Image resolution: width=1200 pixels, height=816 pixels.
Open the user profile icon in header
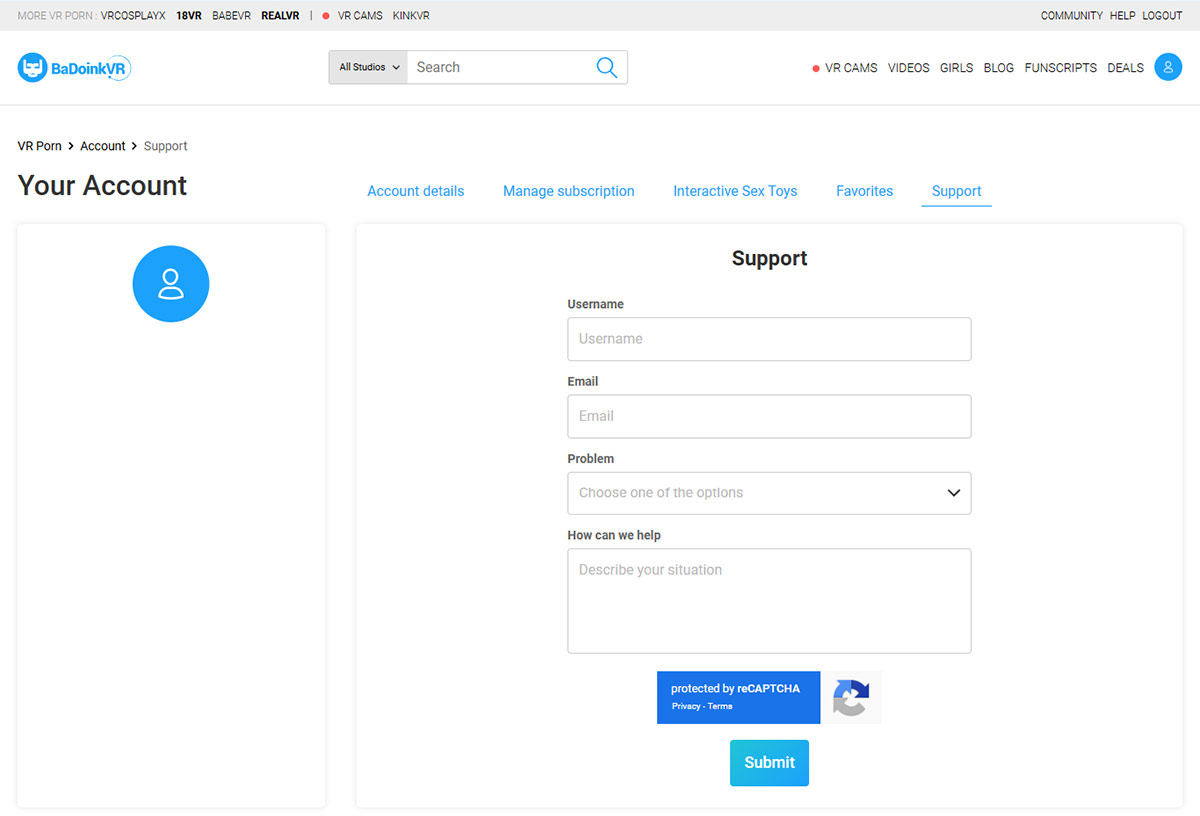point(1167,67)
